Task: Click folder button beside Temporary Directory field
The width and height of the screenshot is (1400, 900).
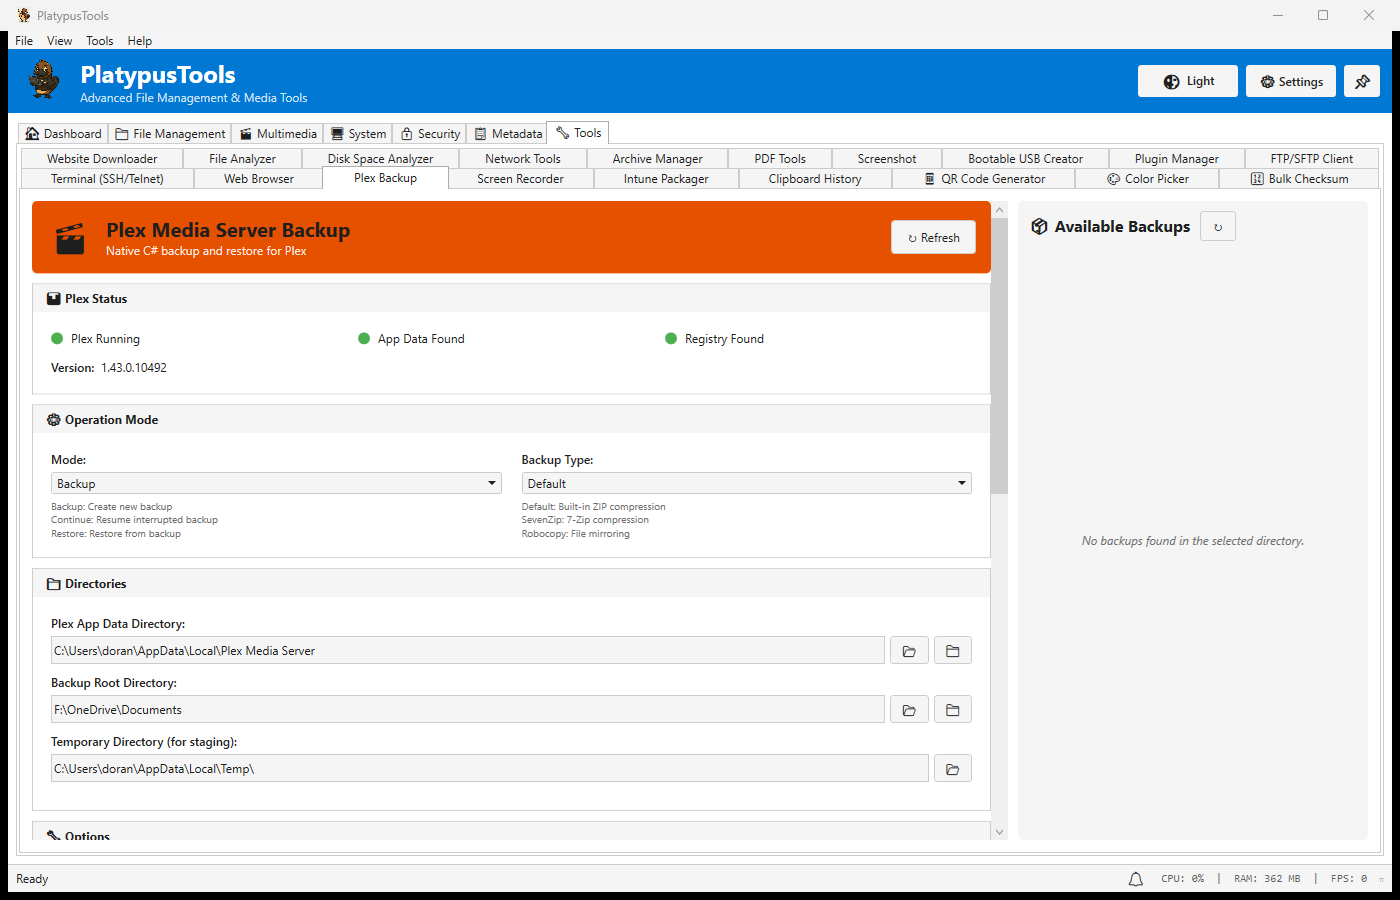Action: [x=953, y=769]
